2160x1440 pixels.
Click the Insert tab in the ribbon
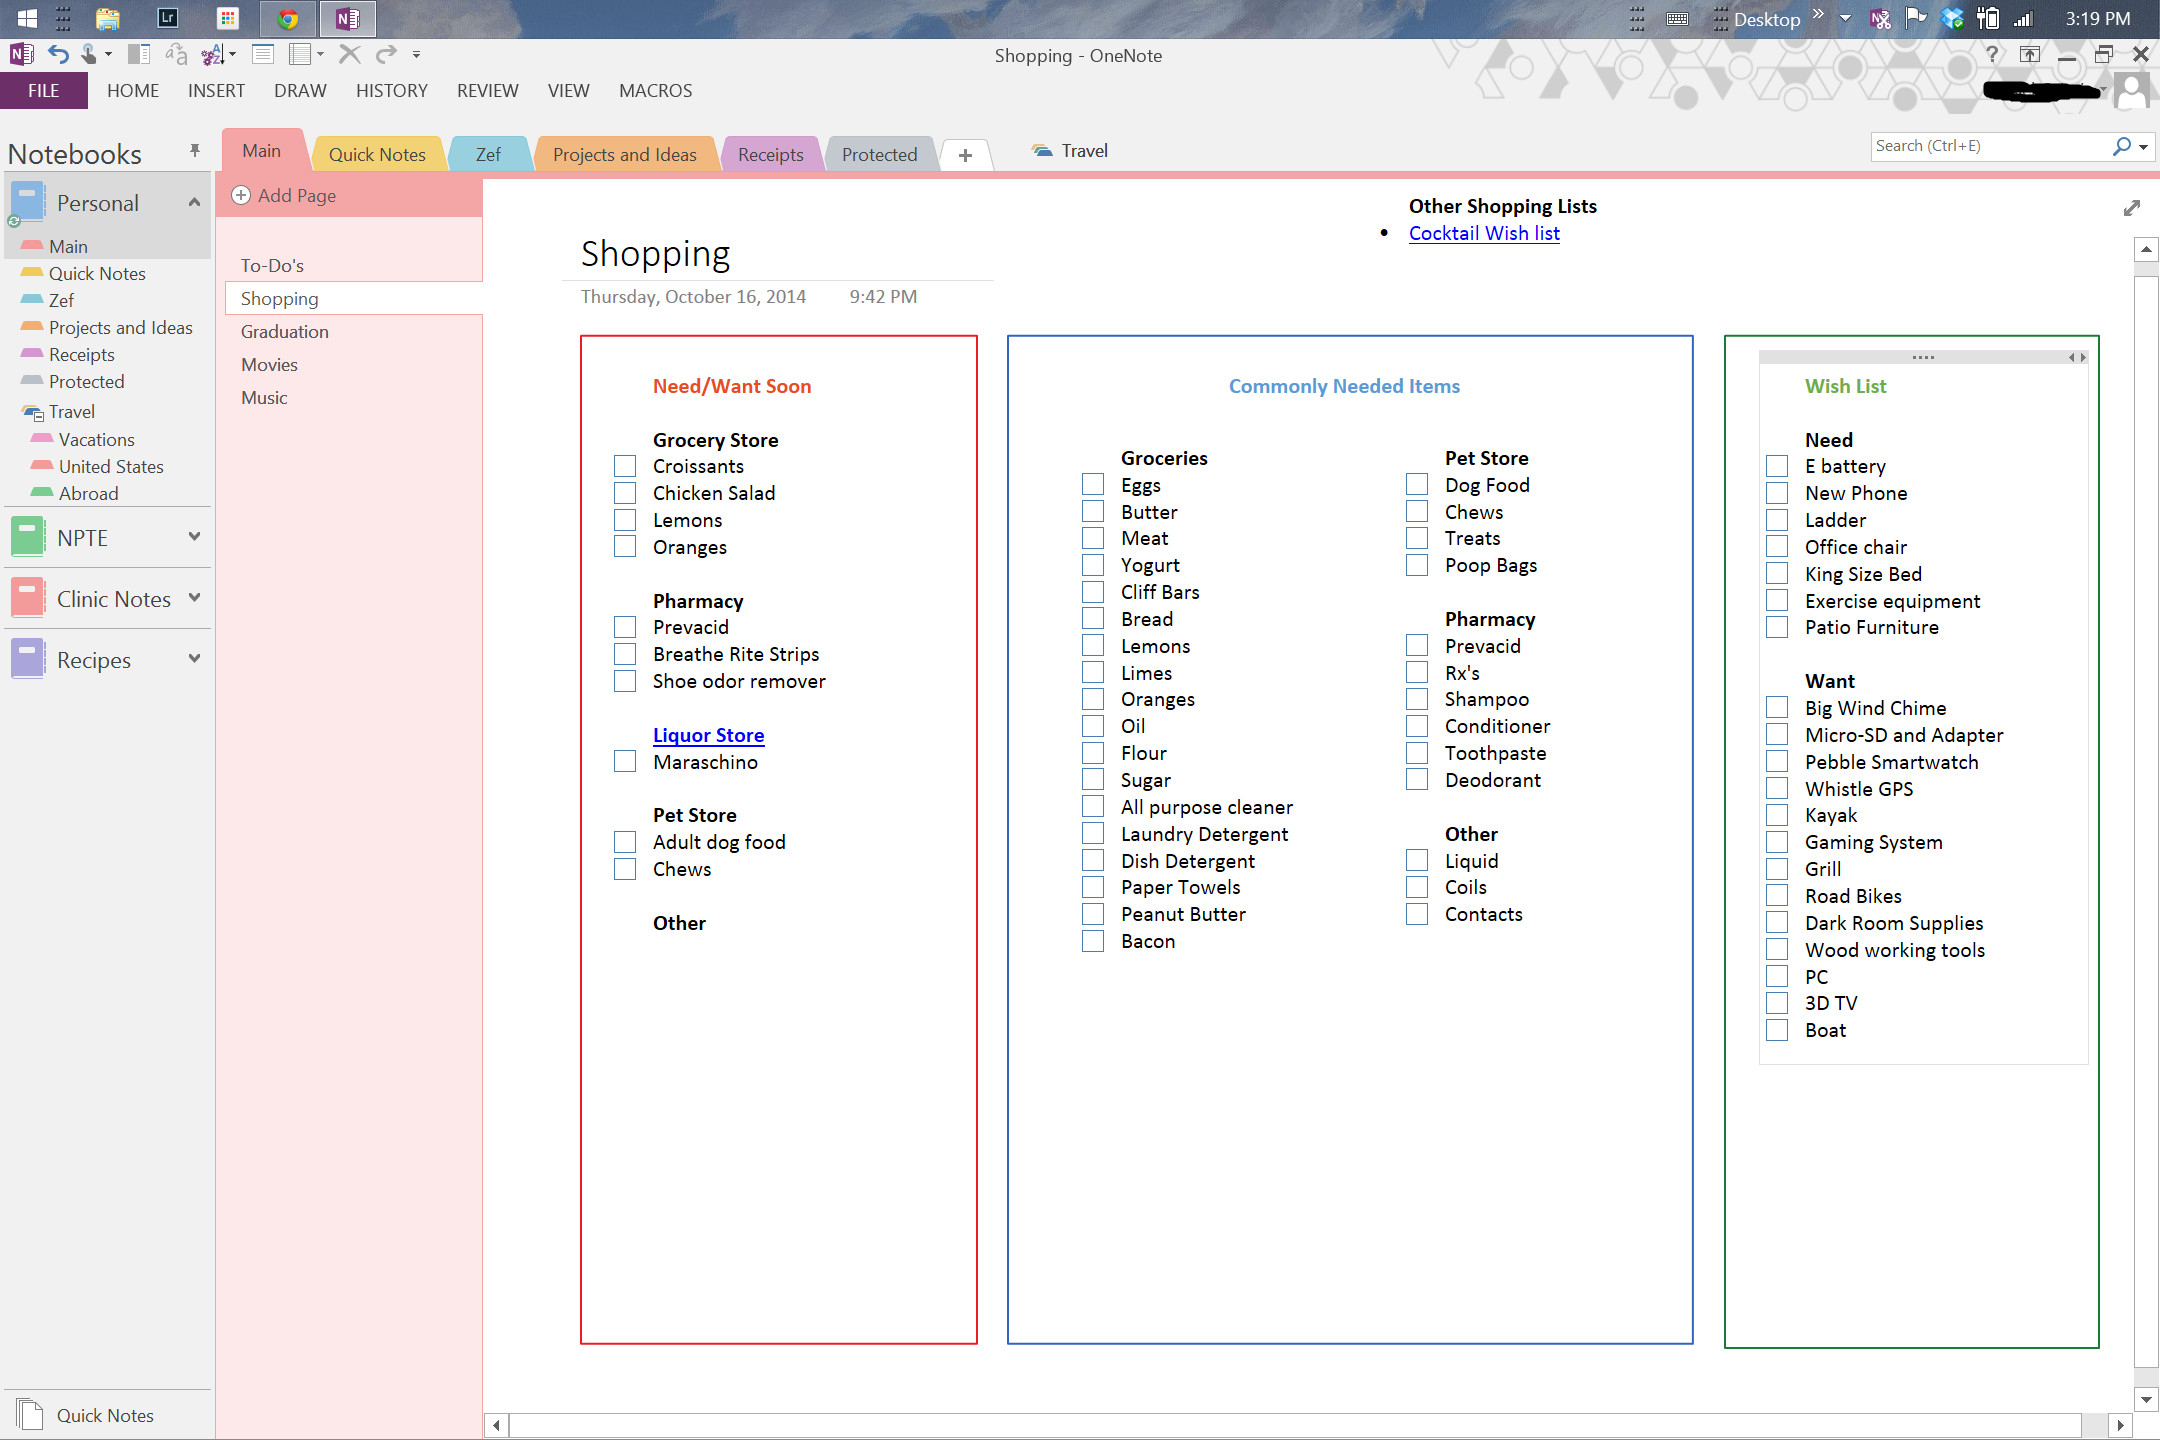click(214, 90)
